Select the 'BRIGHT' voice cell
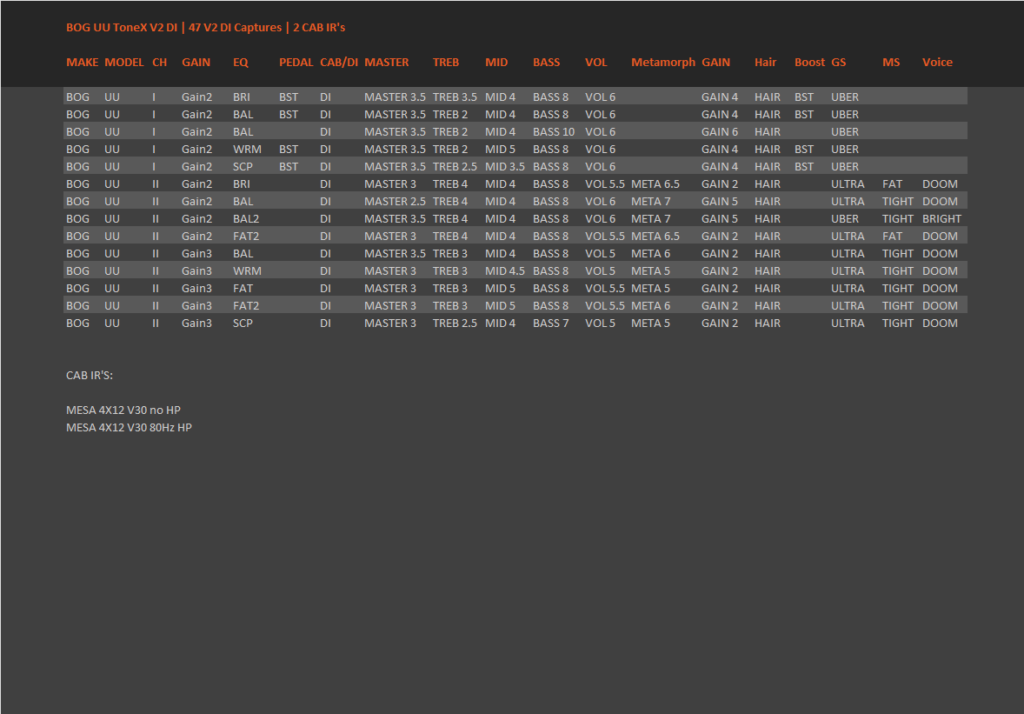1024x714 pixels. pos(942,219)
